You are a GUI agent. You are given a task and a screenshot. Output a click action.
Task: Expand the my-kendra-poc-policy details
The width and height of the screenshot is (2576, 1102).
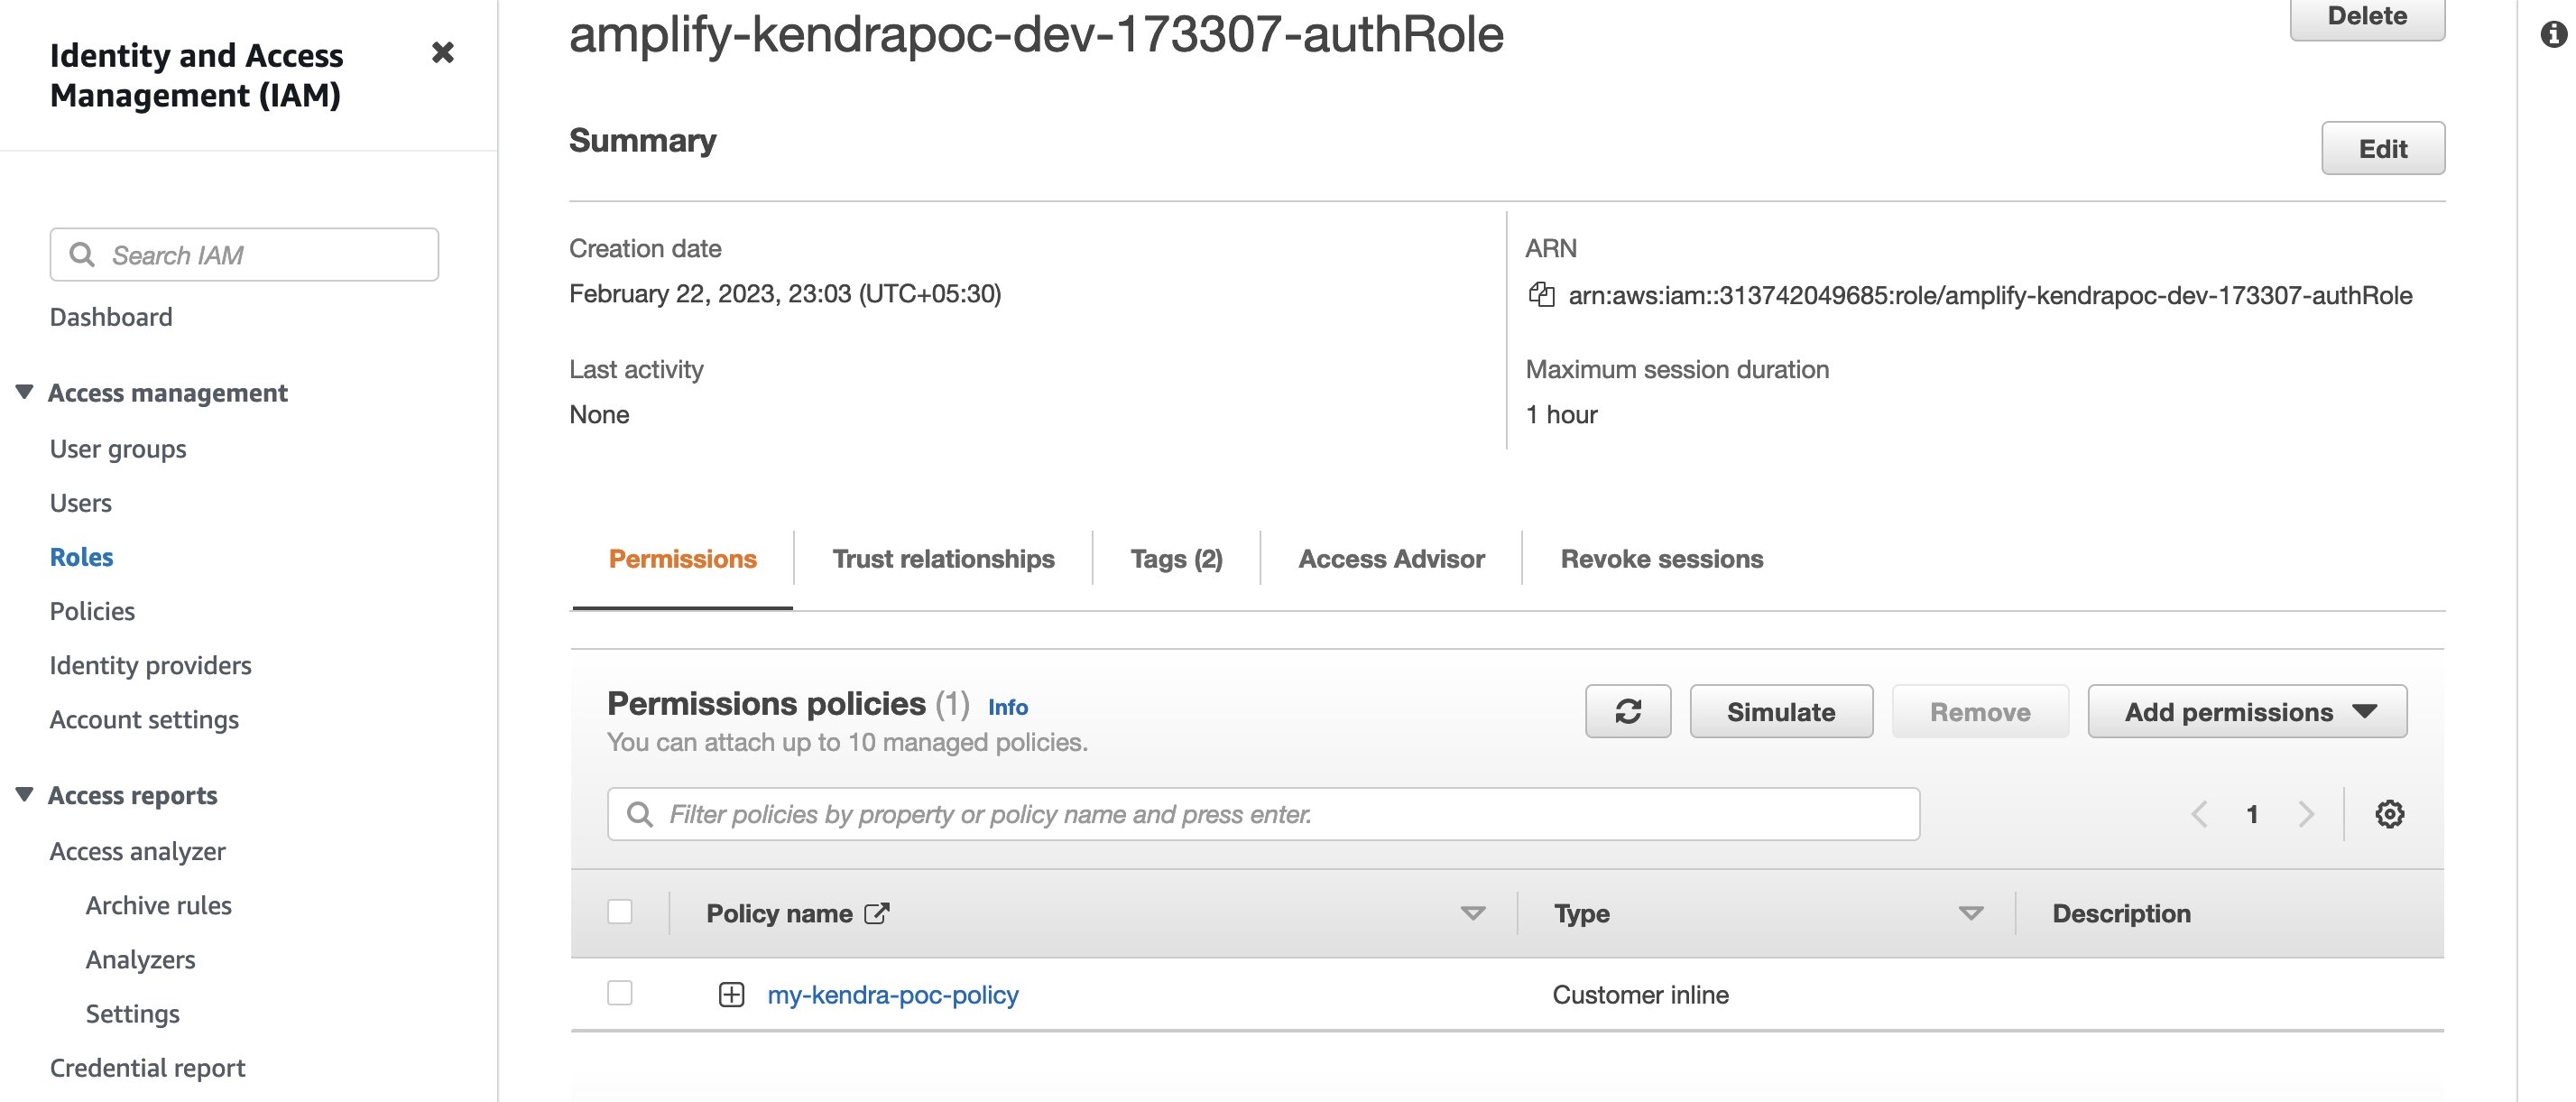pos(731,994)
